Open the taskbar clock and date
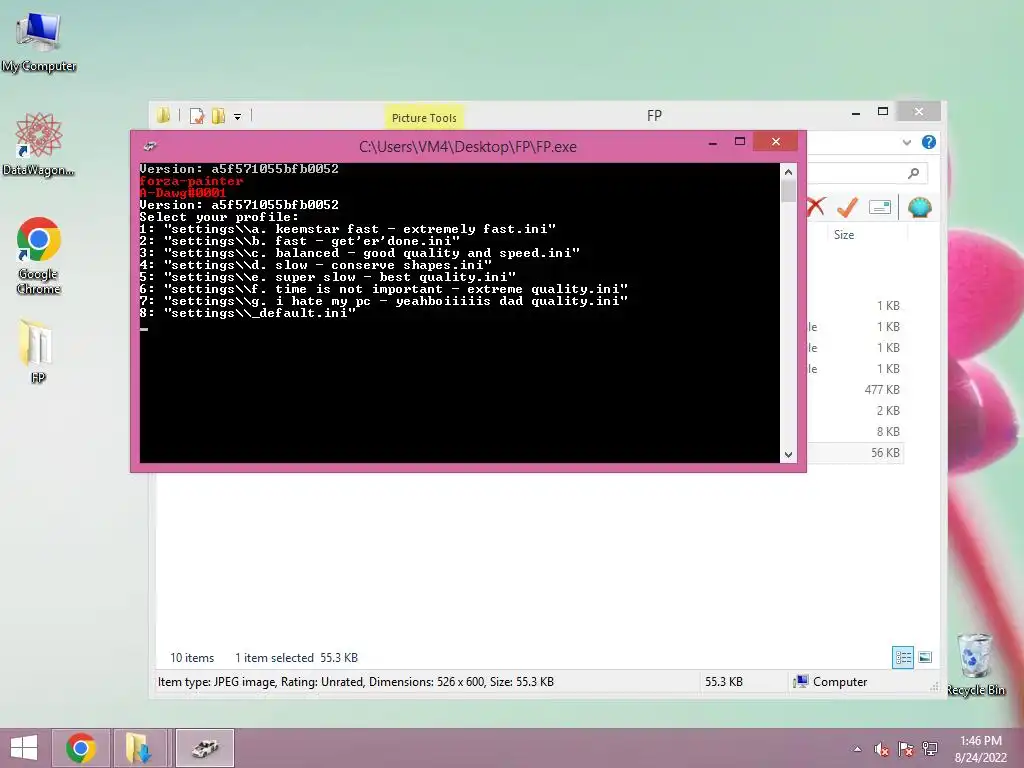The width and height of the screenshot is (1024, 768). click(981, 749)
